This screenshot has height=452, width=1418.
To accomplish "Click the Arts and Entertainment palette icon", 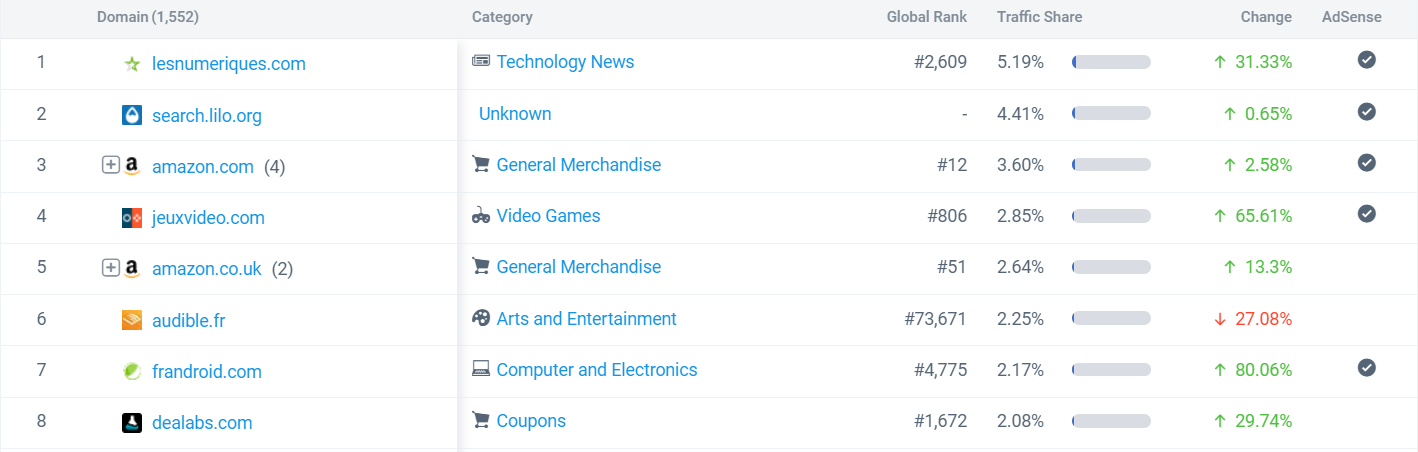I will [x=481, y=318].
